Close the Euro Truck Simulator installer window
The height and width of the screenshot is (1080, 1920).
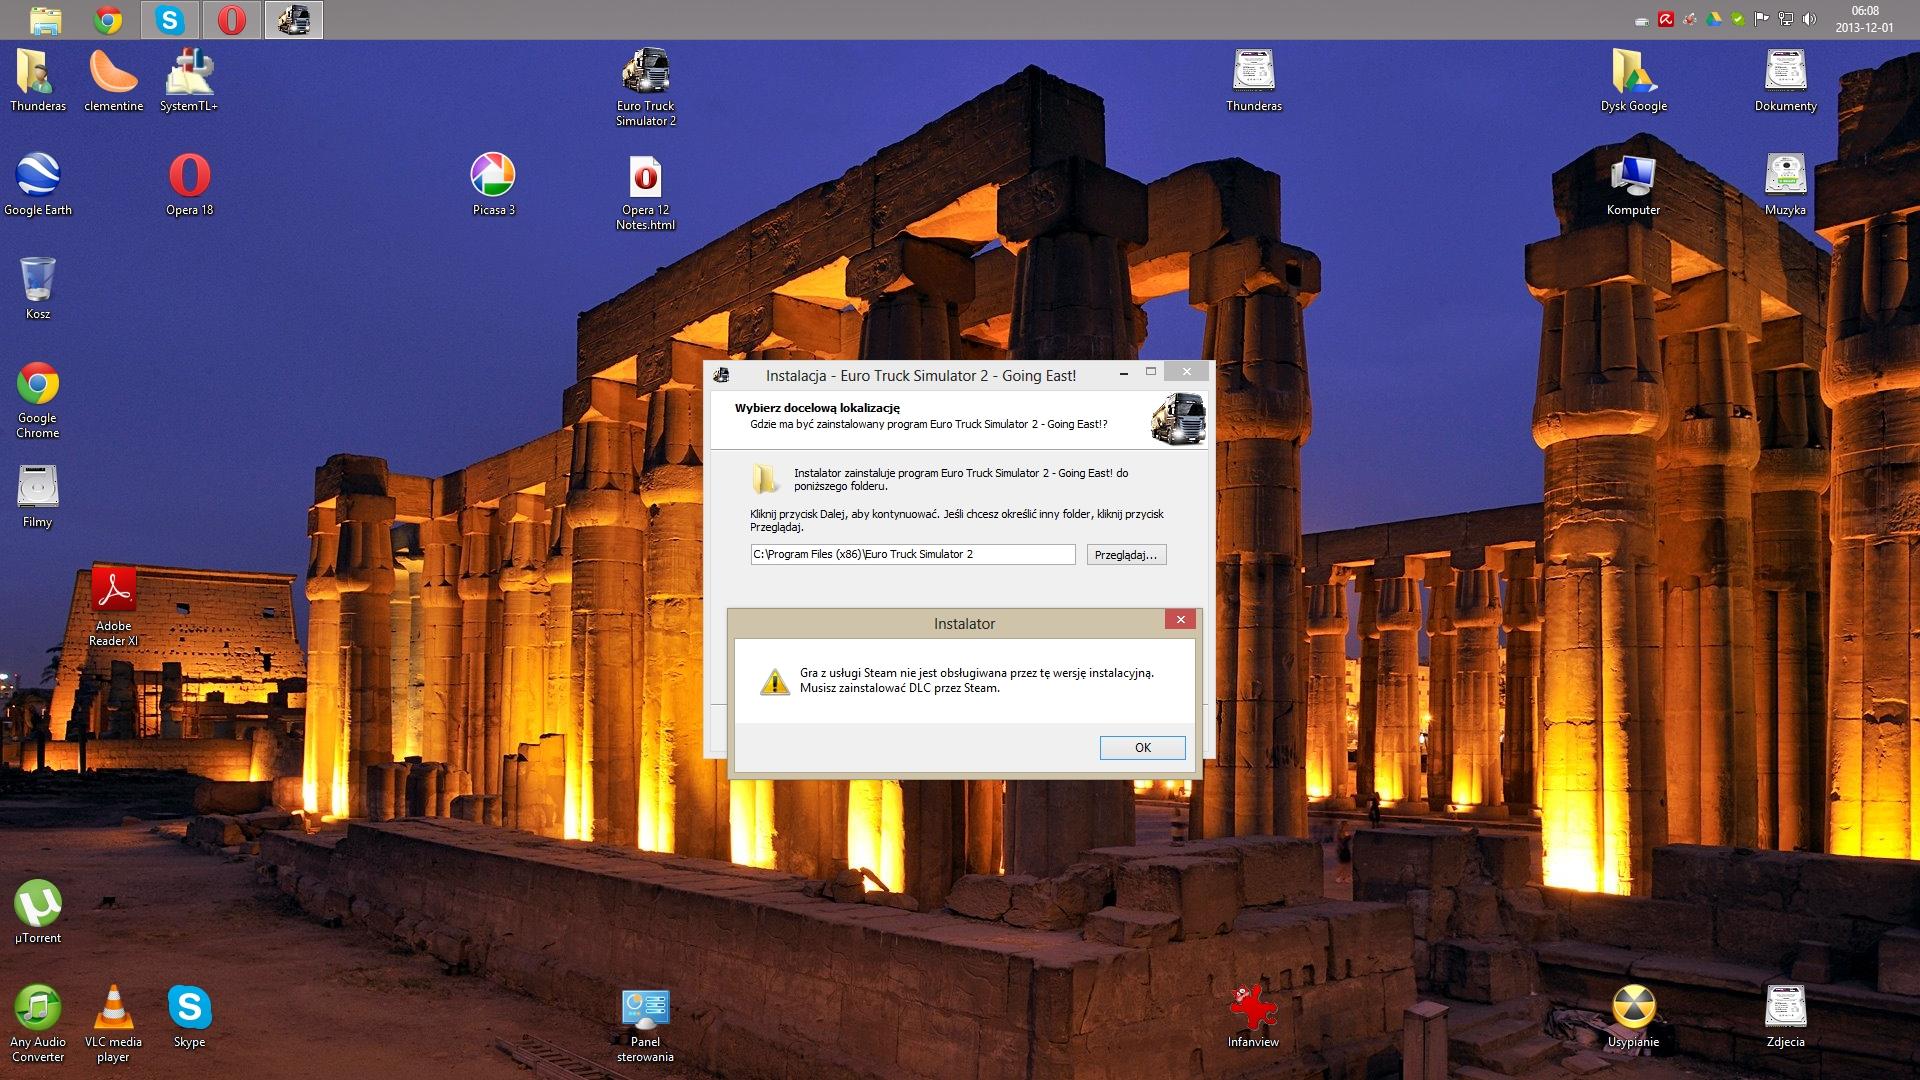[1186, 372]
